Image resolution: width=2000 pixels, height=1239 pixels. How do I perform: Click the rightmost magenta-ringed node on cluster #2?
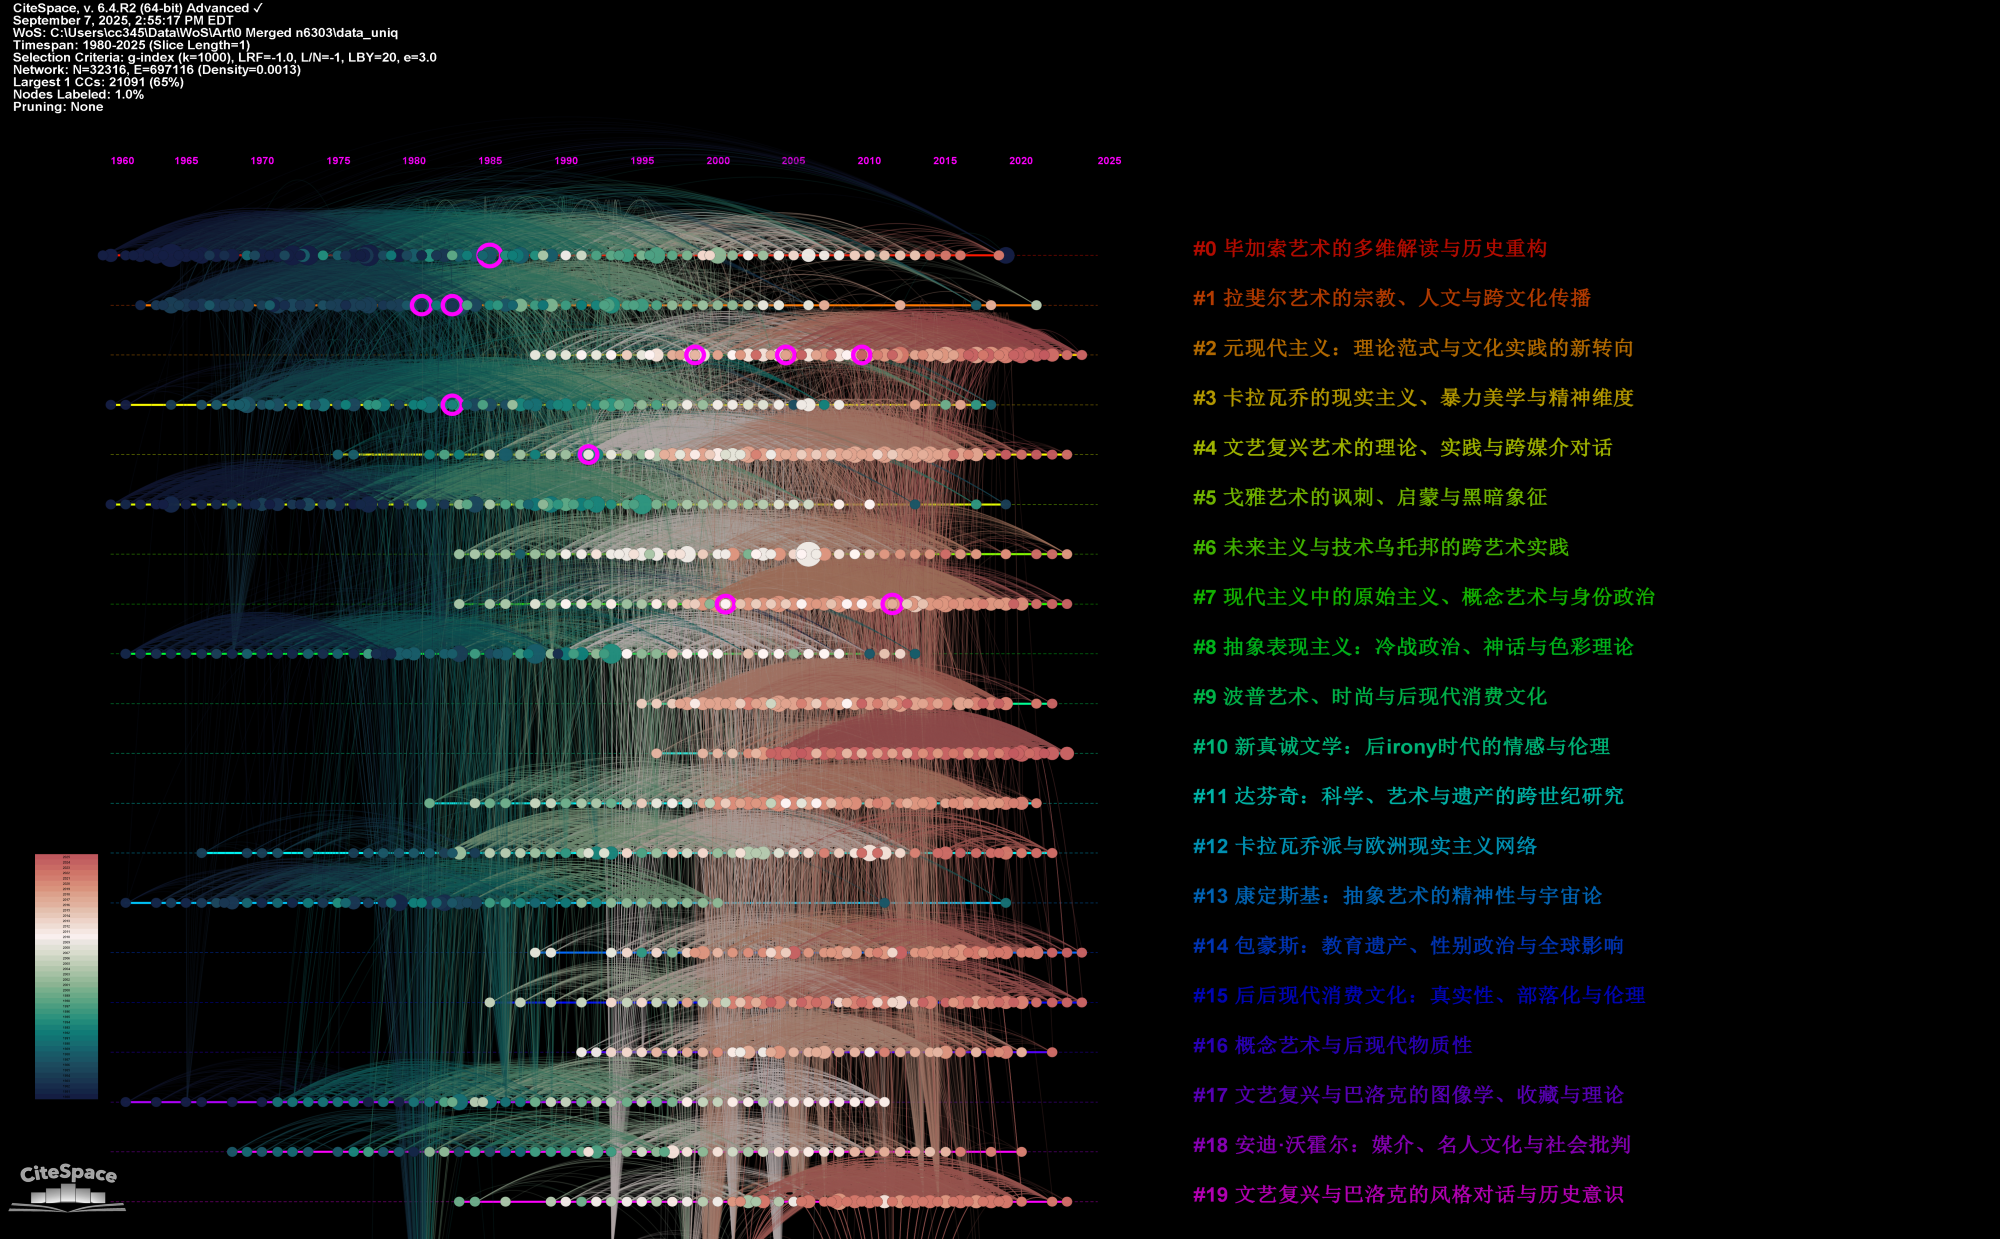coord(861,355)
